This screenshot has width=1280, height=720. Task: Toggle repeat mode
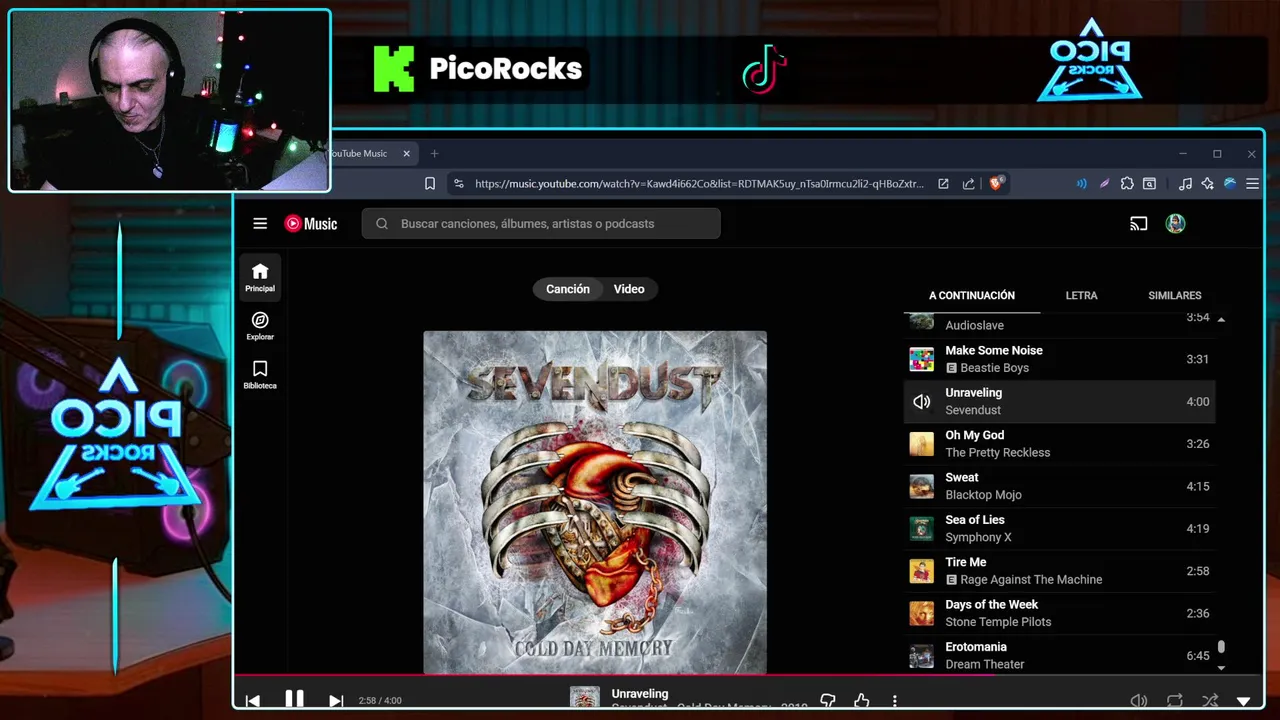pos(1175,701)
